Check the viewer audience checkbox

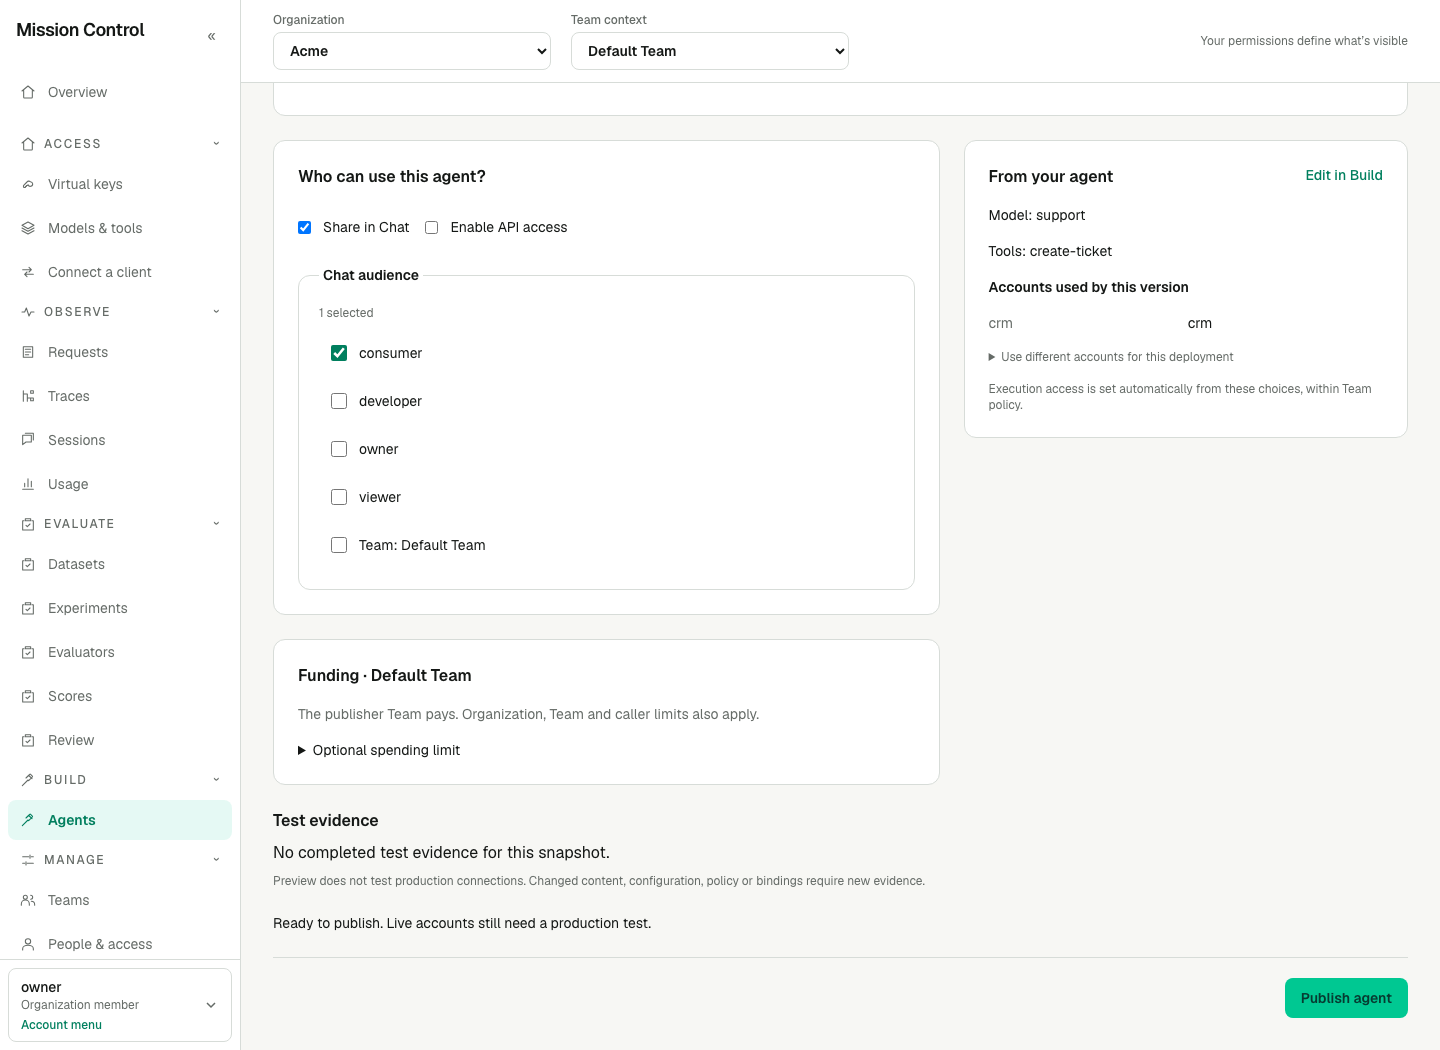click(339, 497)
